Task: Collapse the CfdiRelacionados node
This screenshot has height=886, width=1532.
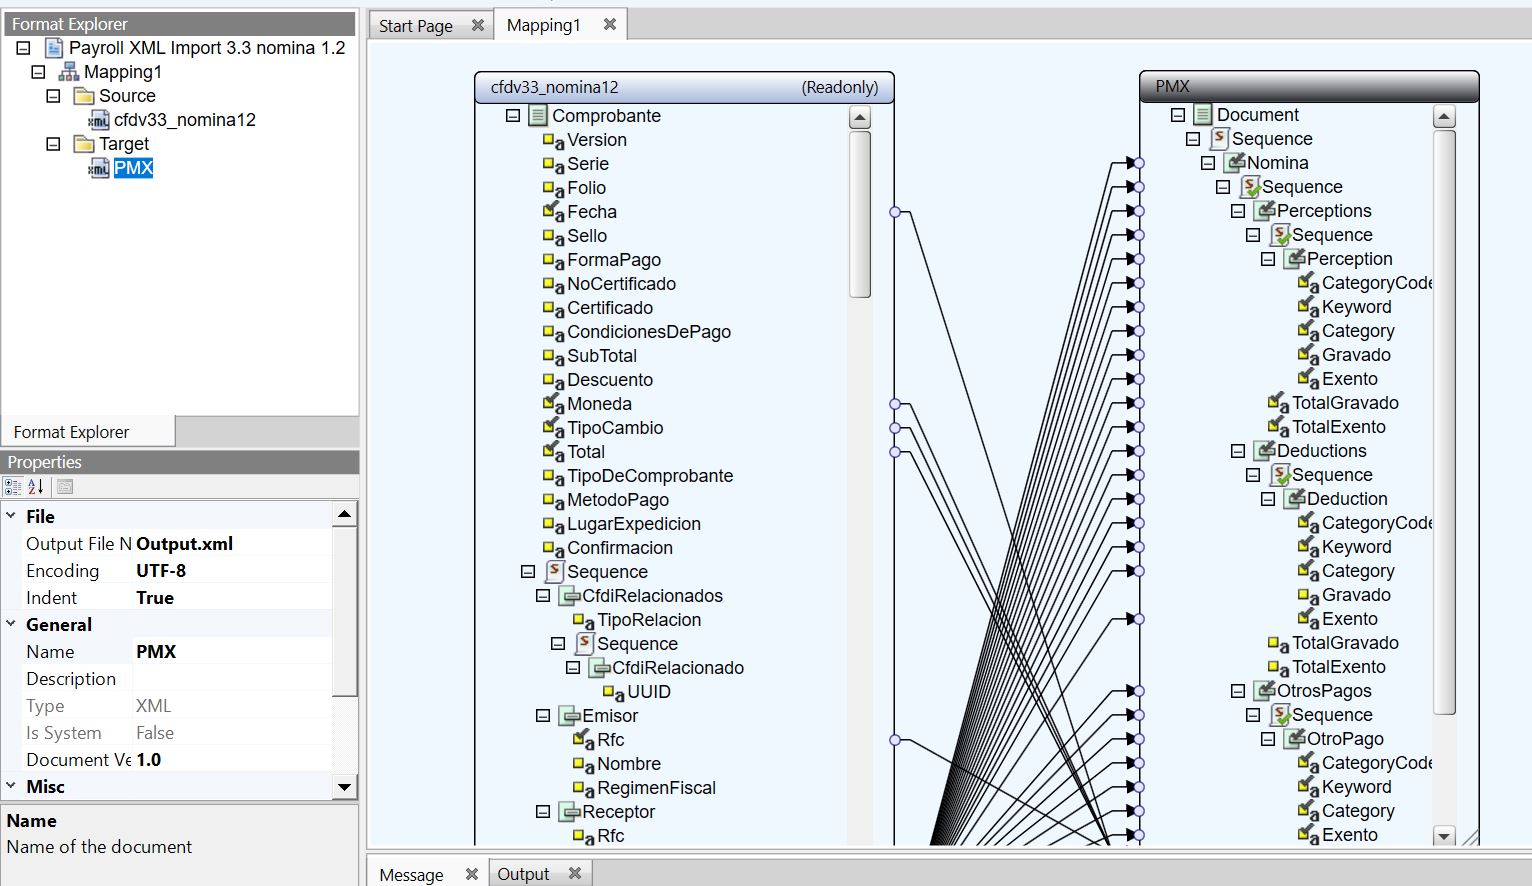Action: 543,596
